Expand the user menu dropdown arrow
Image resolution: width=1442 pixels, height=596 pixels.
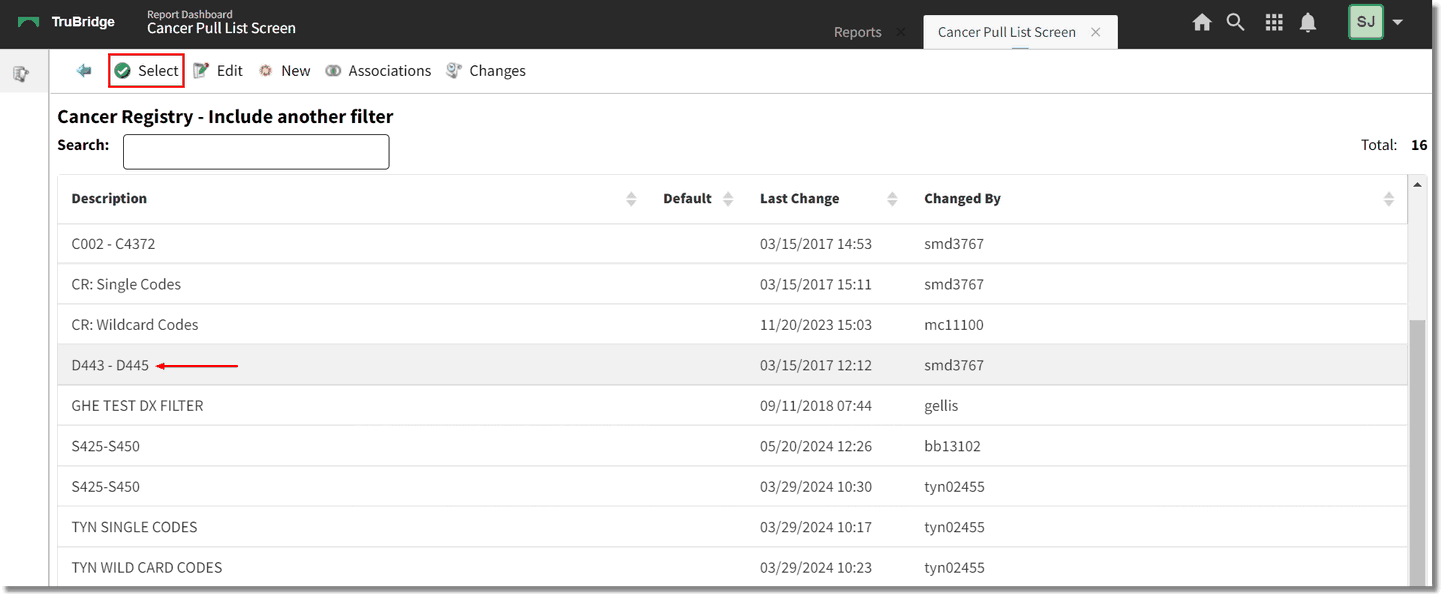1398,23
